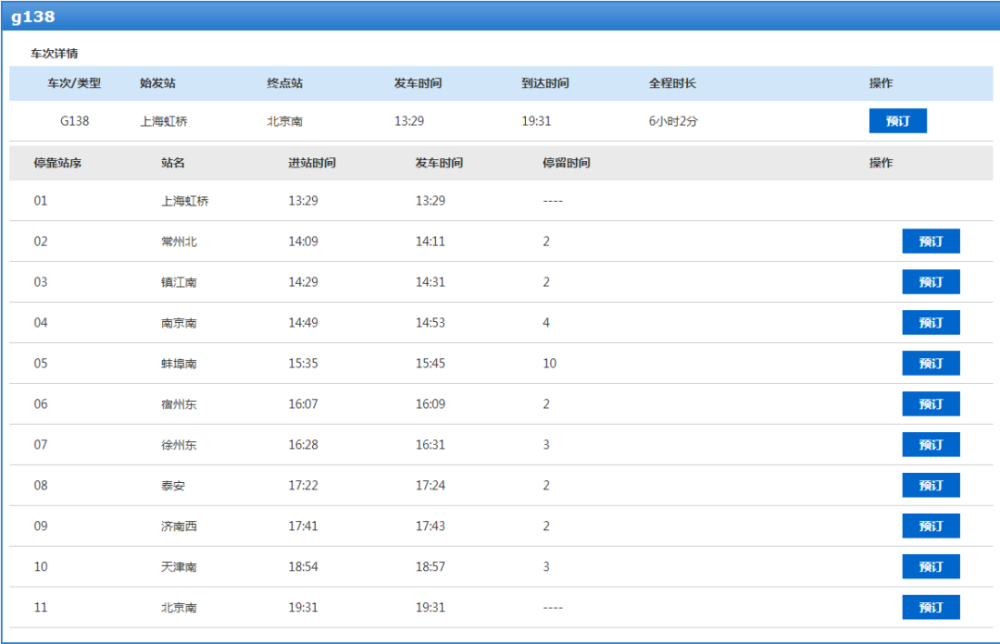Click arrival time 19:31 in summary row
Viewport: 1000px width, 644px height.
(x=536, y=121)
